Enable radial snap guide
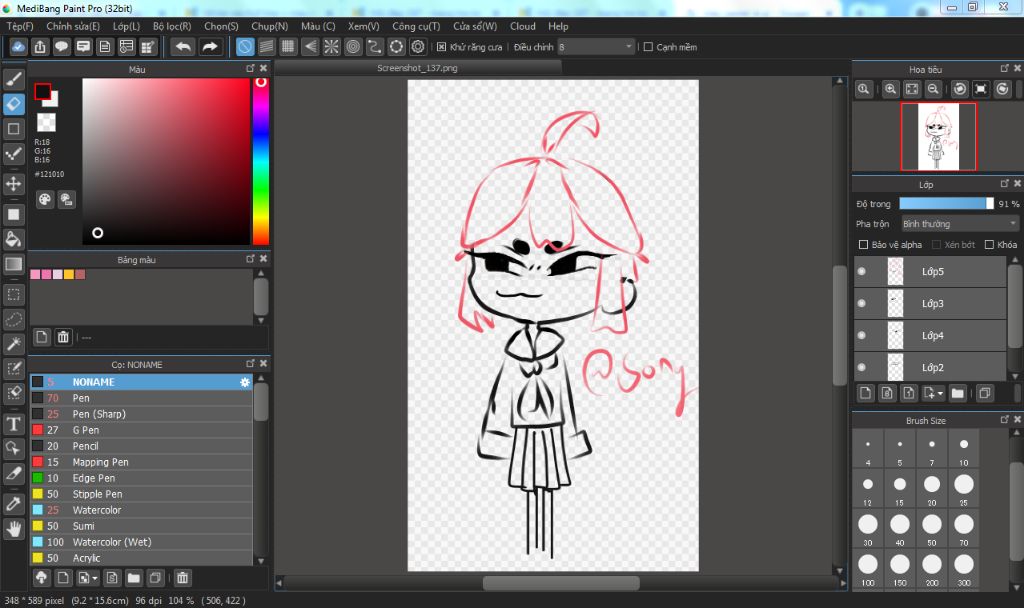Image resolution: width=1024 pixels, height=608 pixels. [x=331, y=47]
